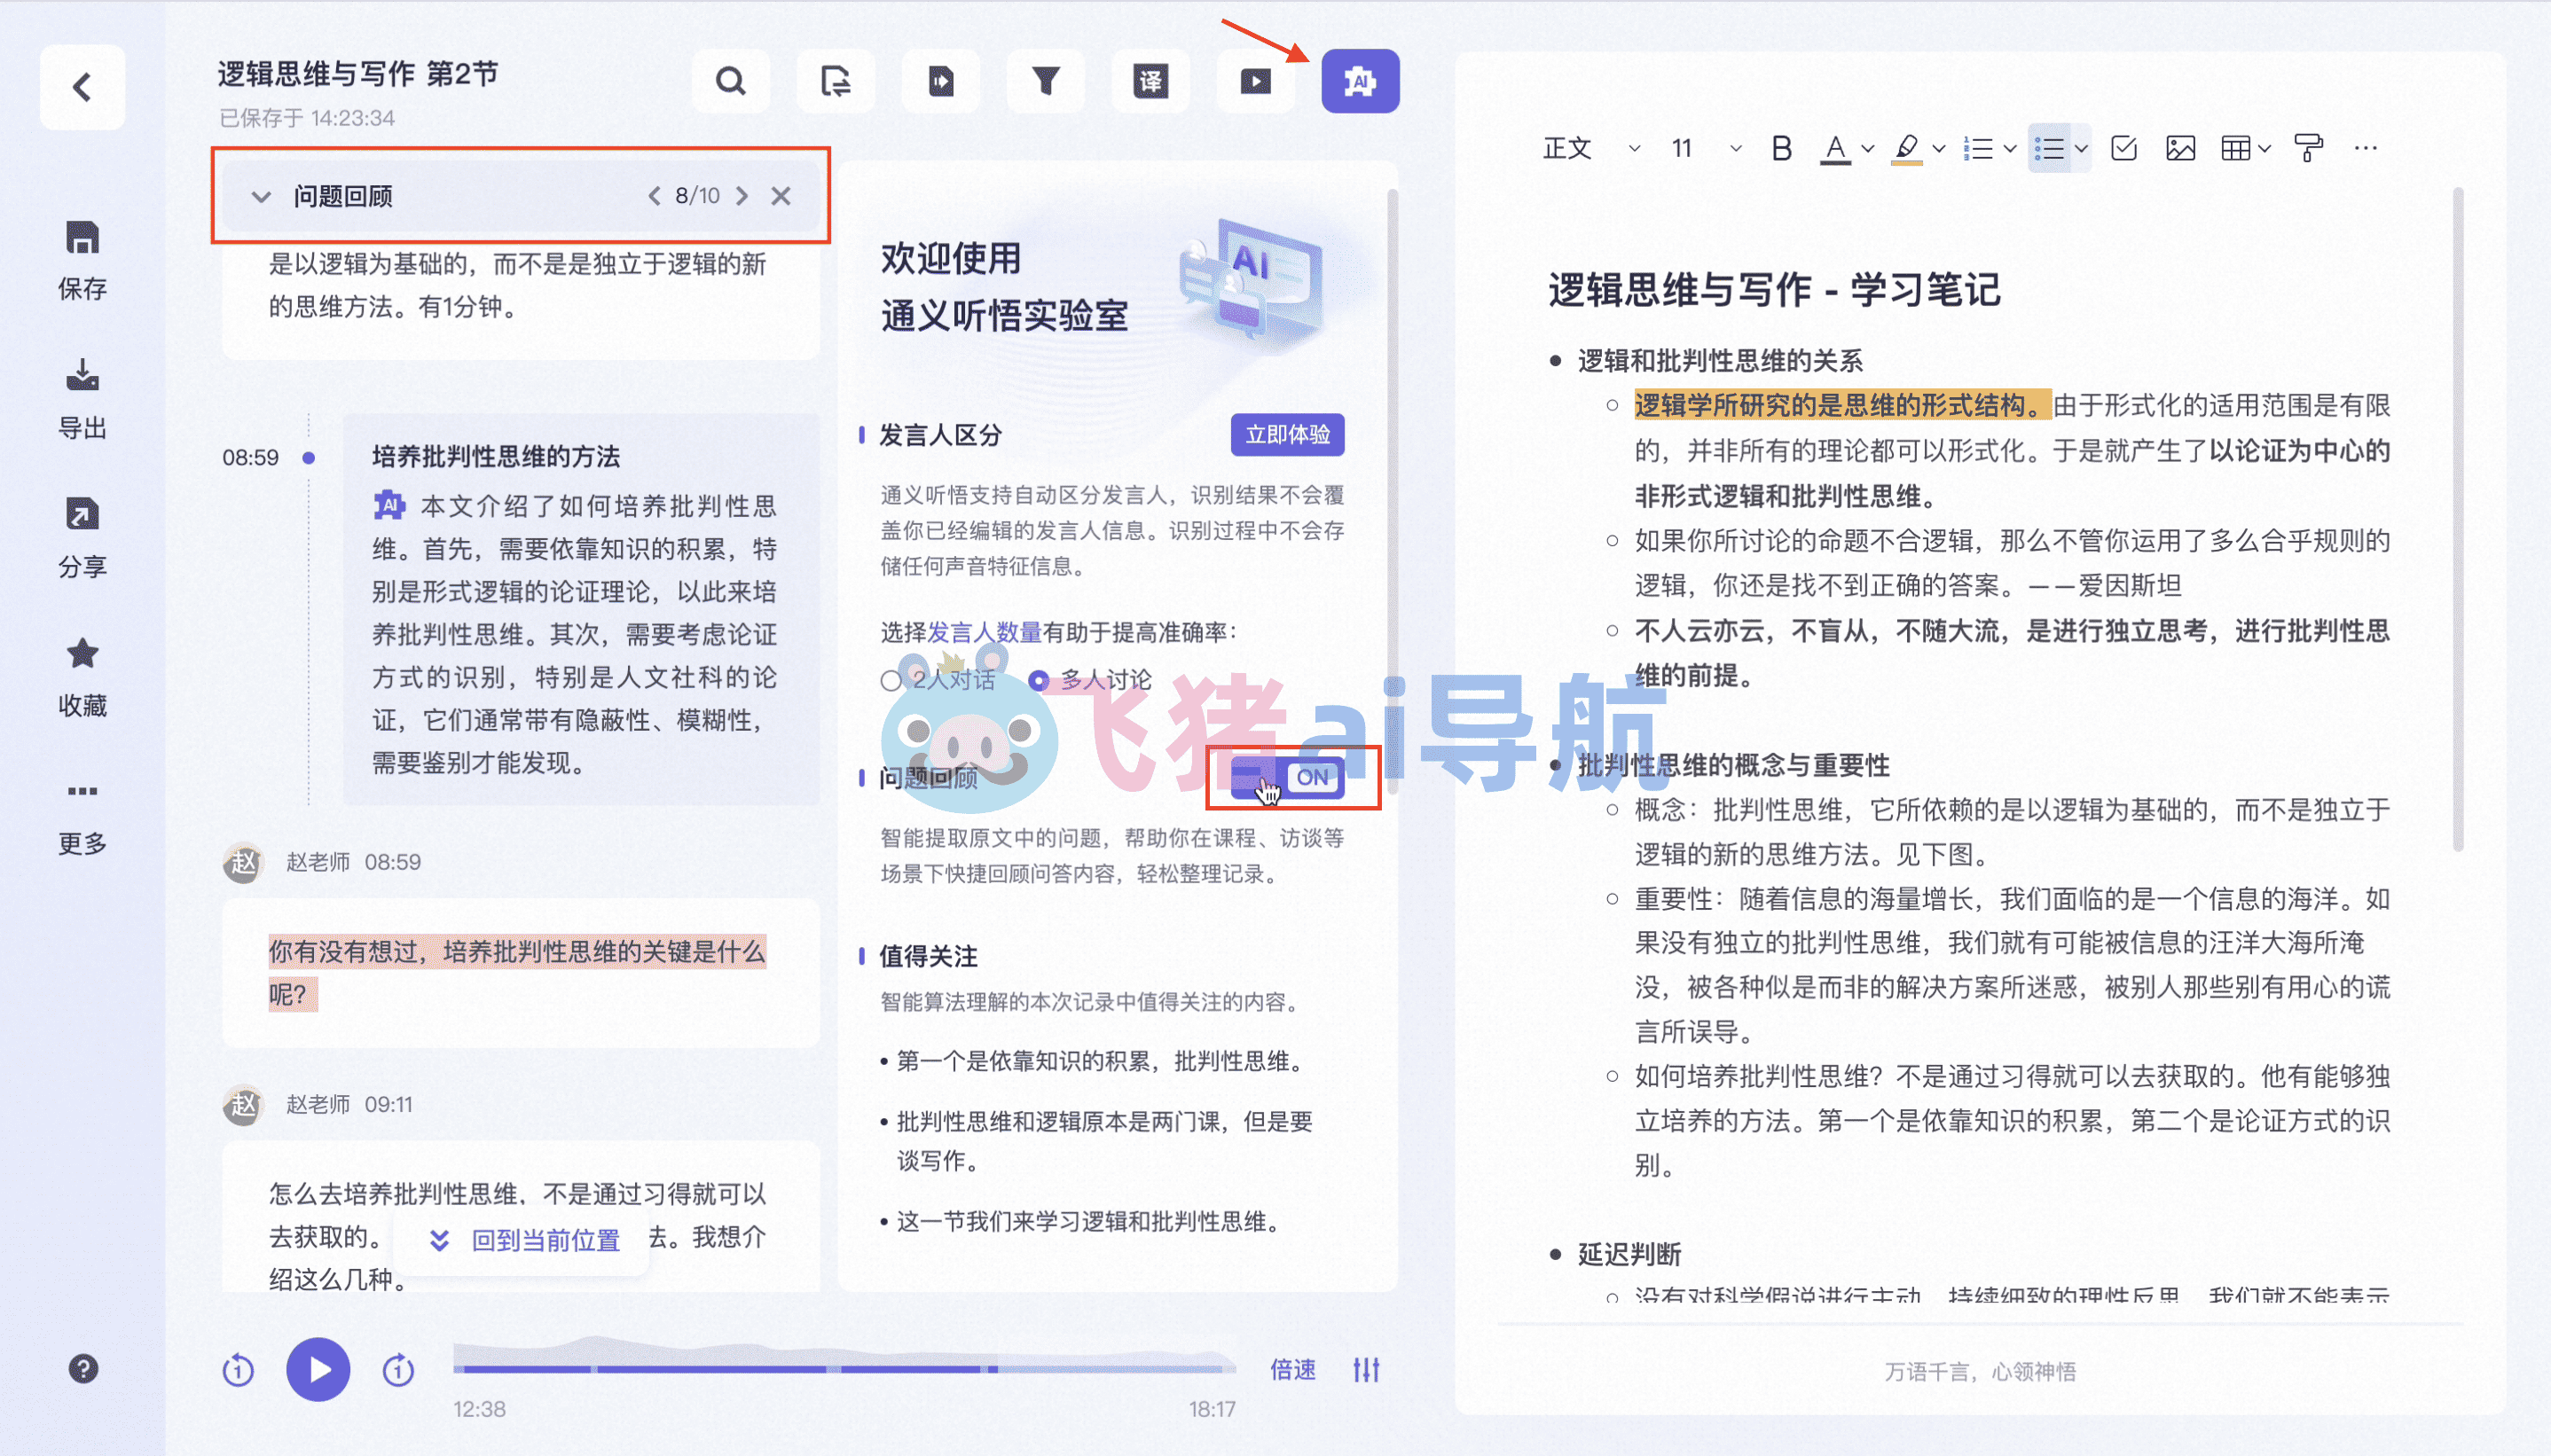
Task: Open the search magnifier tool
Action: pos(731,81)
